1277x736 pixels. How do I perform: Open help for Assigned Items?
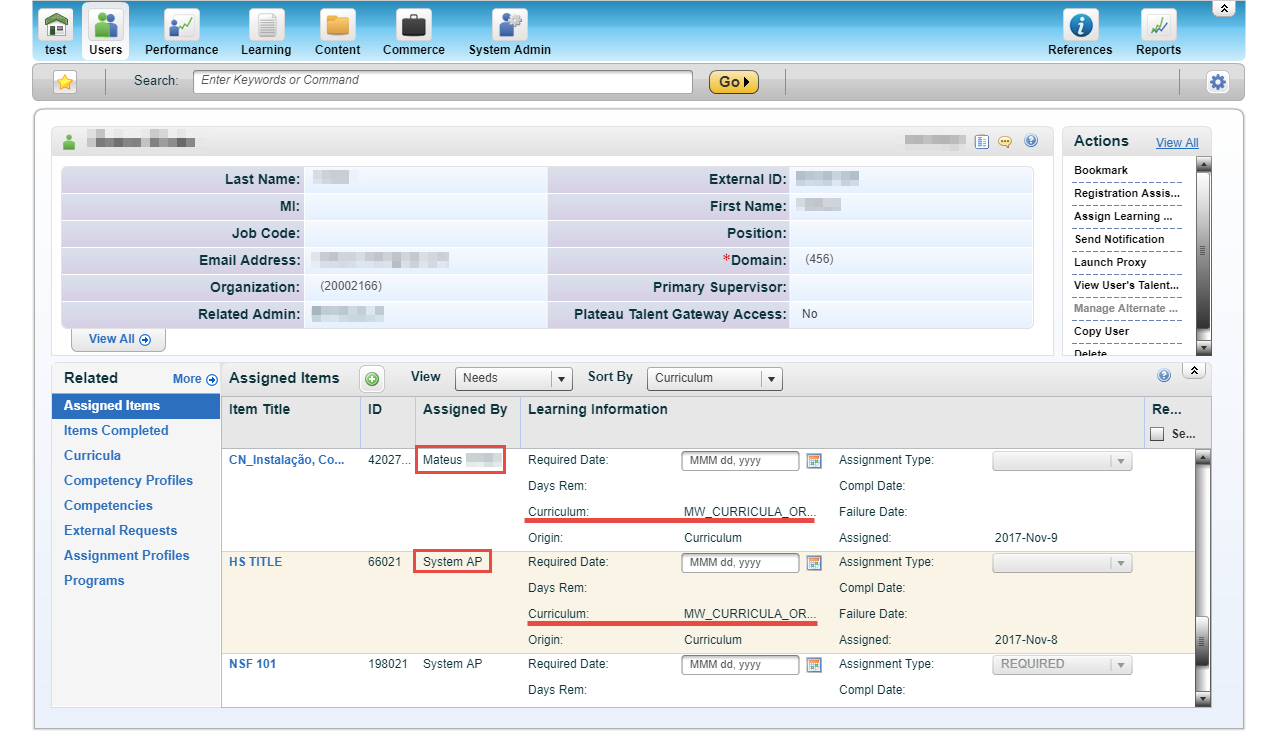click(1164, 376)
